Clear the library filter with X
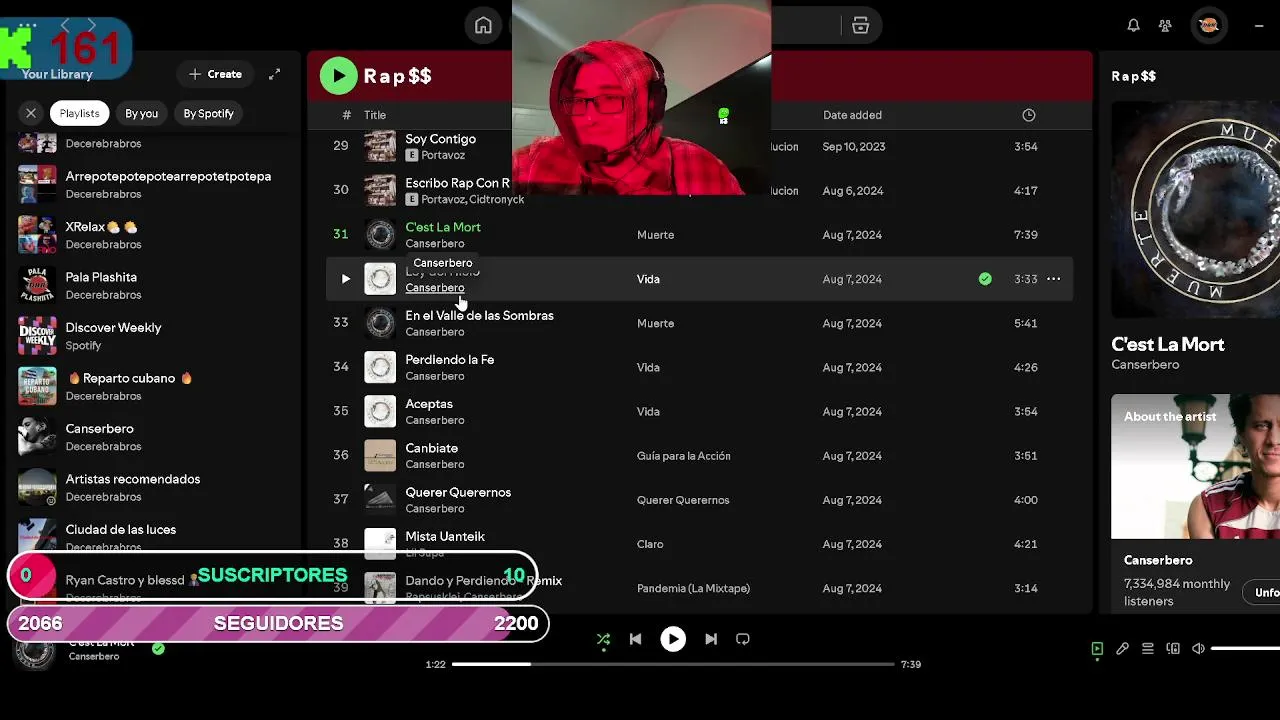The image size is (1280, 720). pyautogui.click(x=31, y=113)
